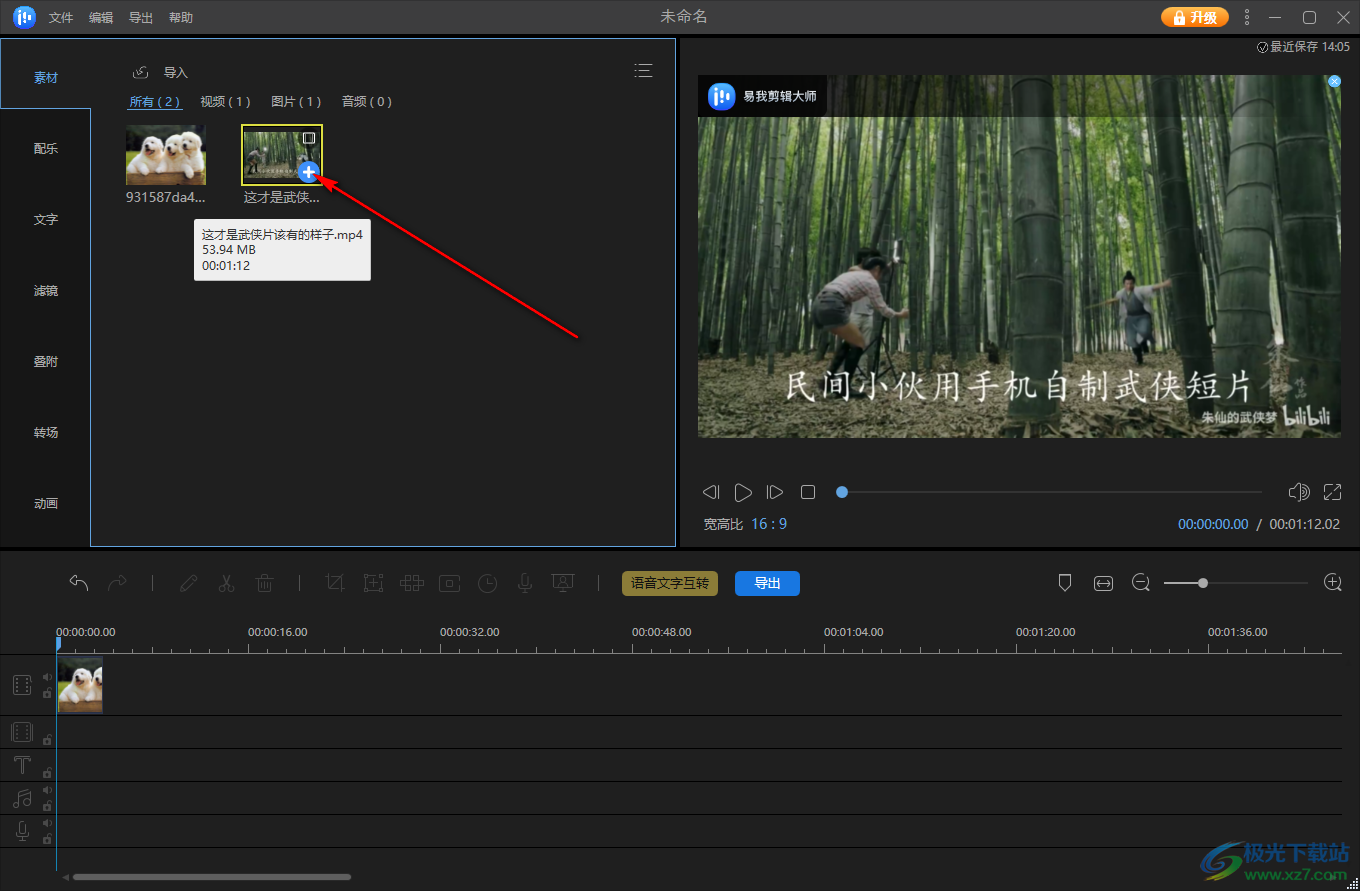Viewport: 1360px width, 891px height.
Task: Open the 叠附 sidebar tab
Action: (x=46, y=361)
